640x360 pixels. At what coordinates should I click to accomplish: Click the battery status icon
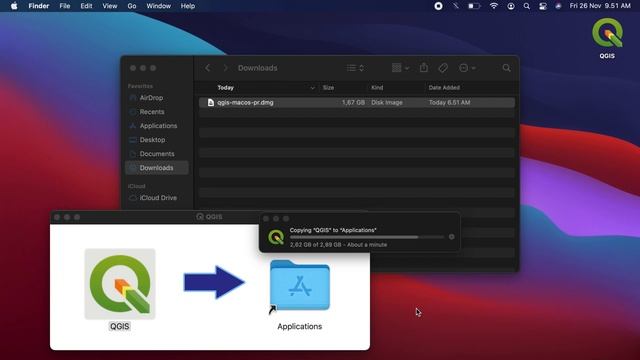coord(474,6)
